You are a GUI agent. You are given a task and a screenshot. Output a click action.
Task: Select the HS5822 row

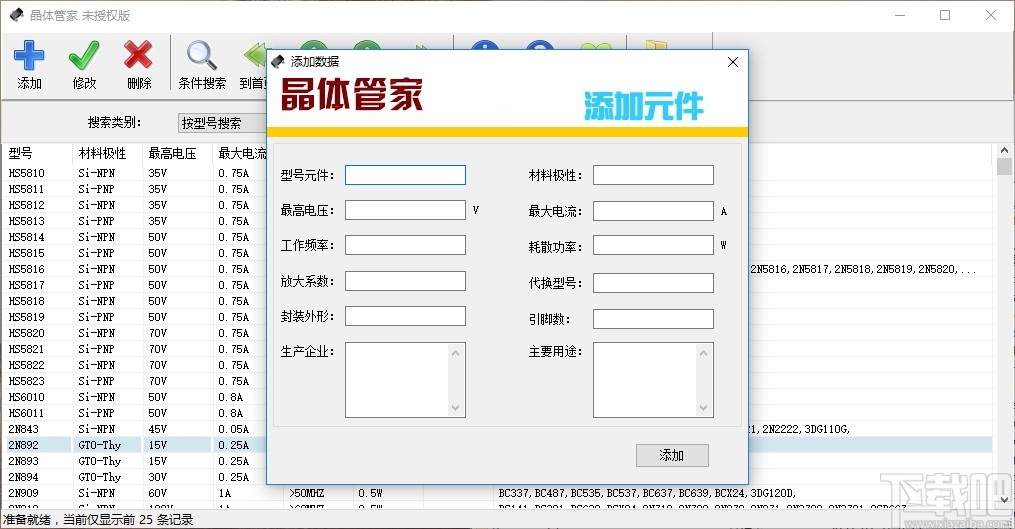click(x=134, y=365)
